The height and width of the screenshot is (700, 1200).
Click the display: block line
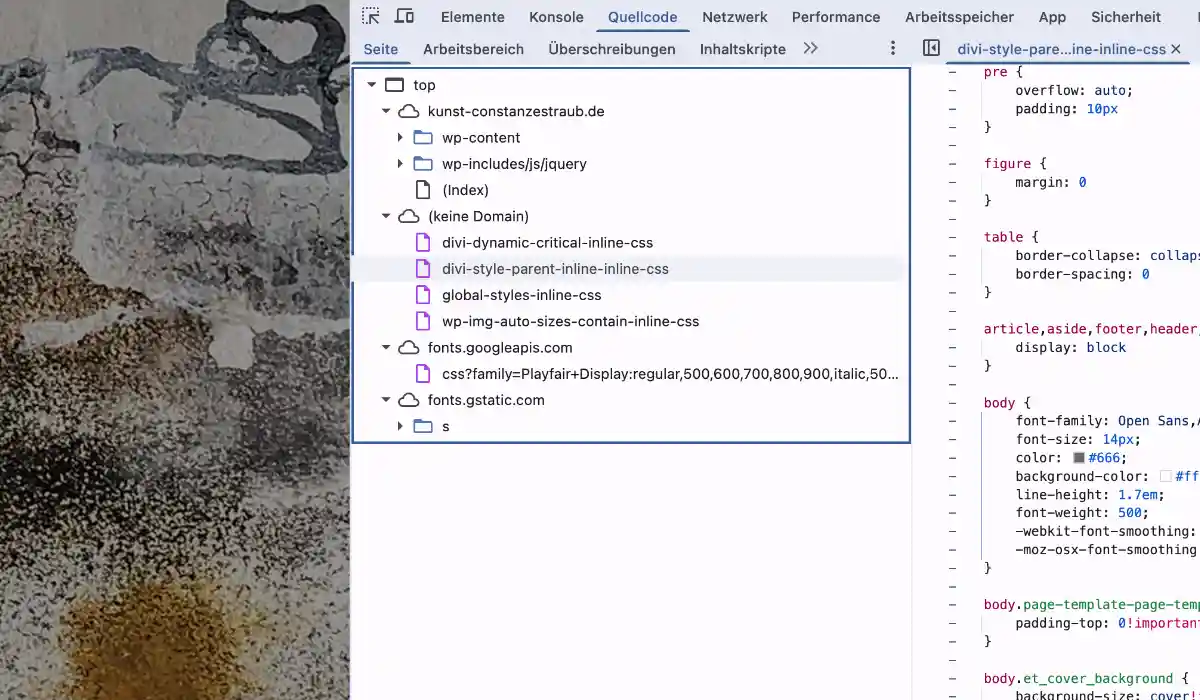click(x=1071, y=348)
